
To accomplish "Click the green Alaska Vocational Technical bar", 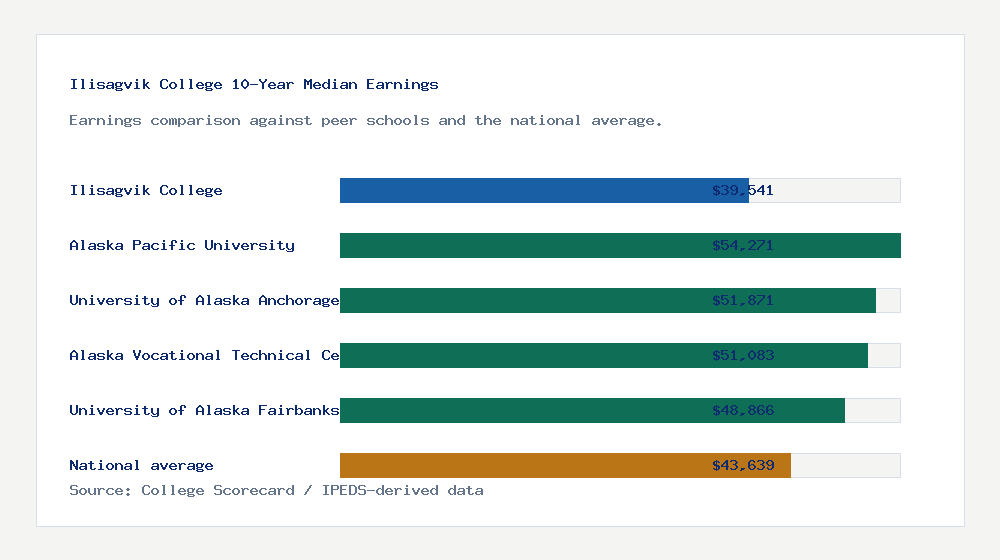I will pos(604,355).
